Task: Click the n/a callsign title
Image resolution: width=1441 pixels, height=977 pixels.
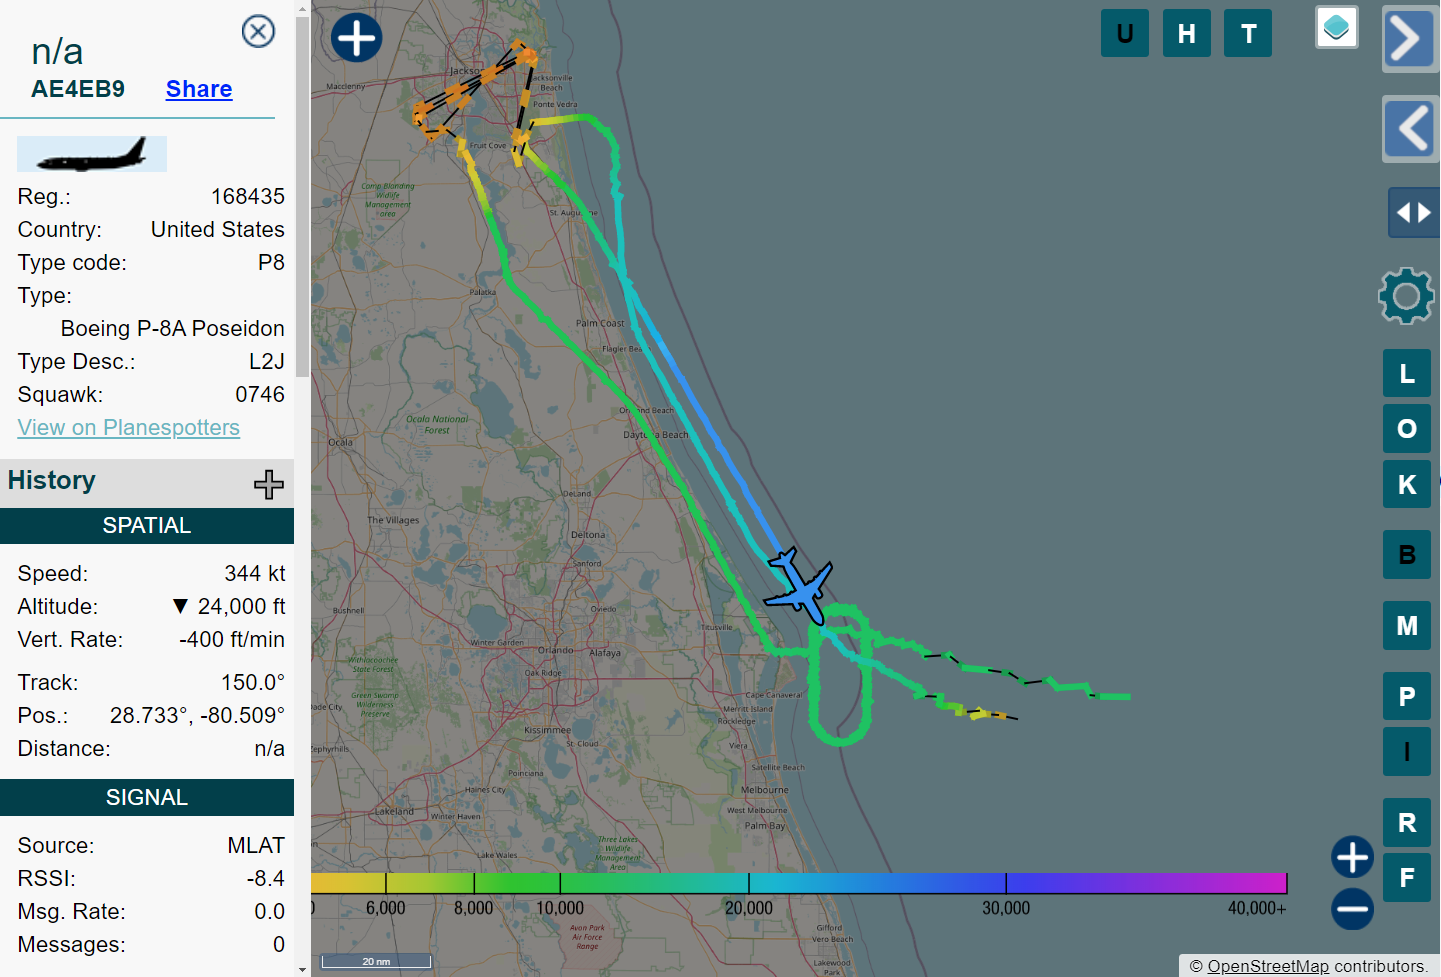Action: click(57, 51)
